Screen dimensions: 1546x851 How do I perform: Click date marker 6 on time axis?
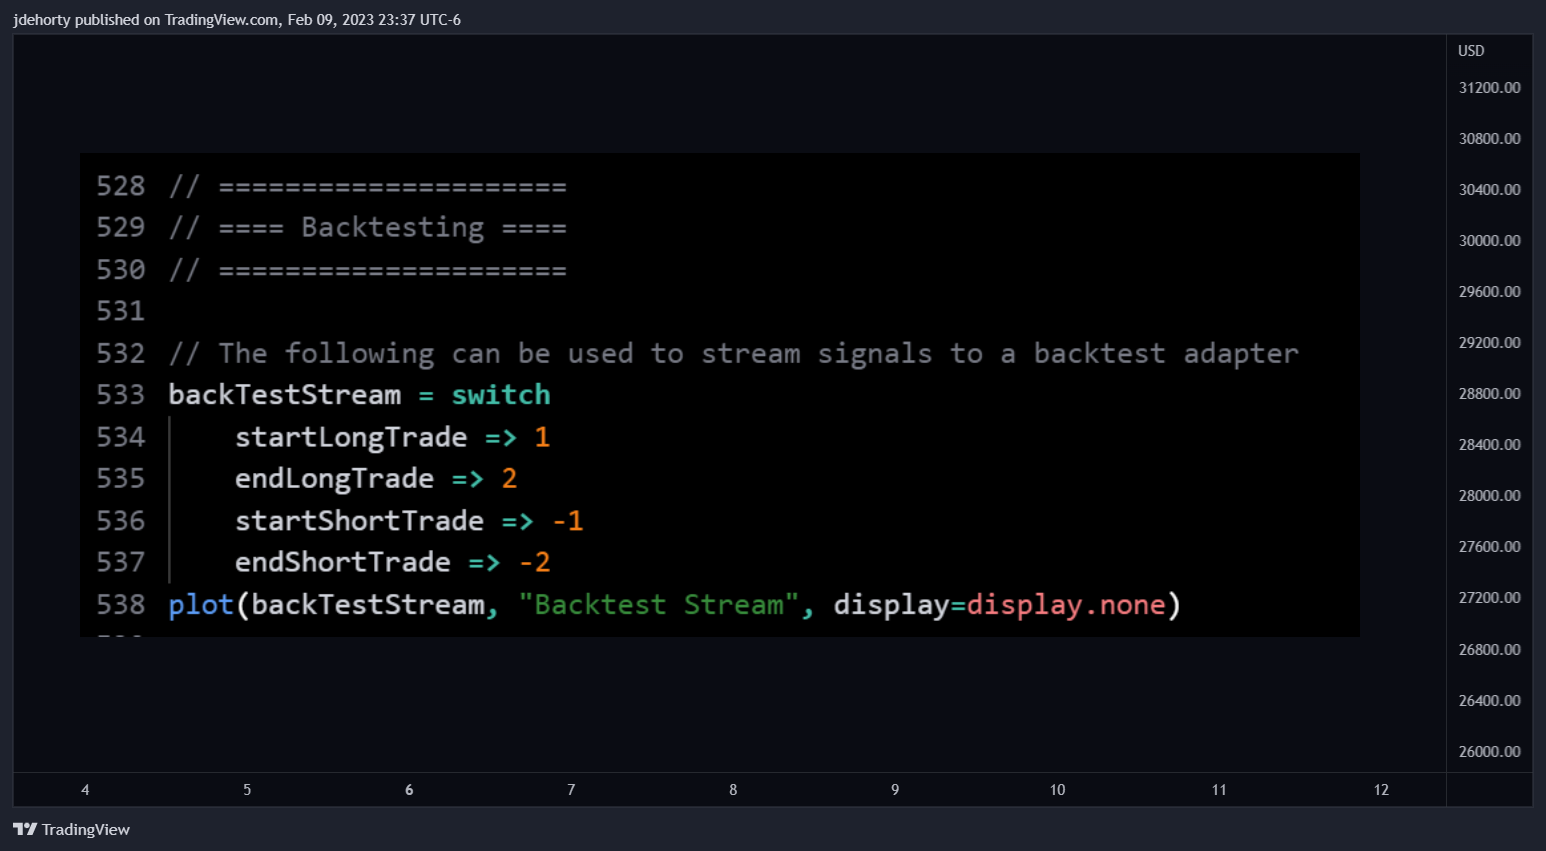pyautogui.click(x=409, y=790)
